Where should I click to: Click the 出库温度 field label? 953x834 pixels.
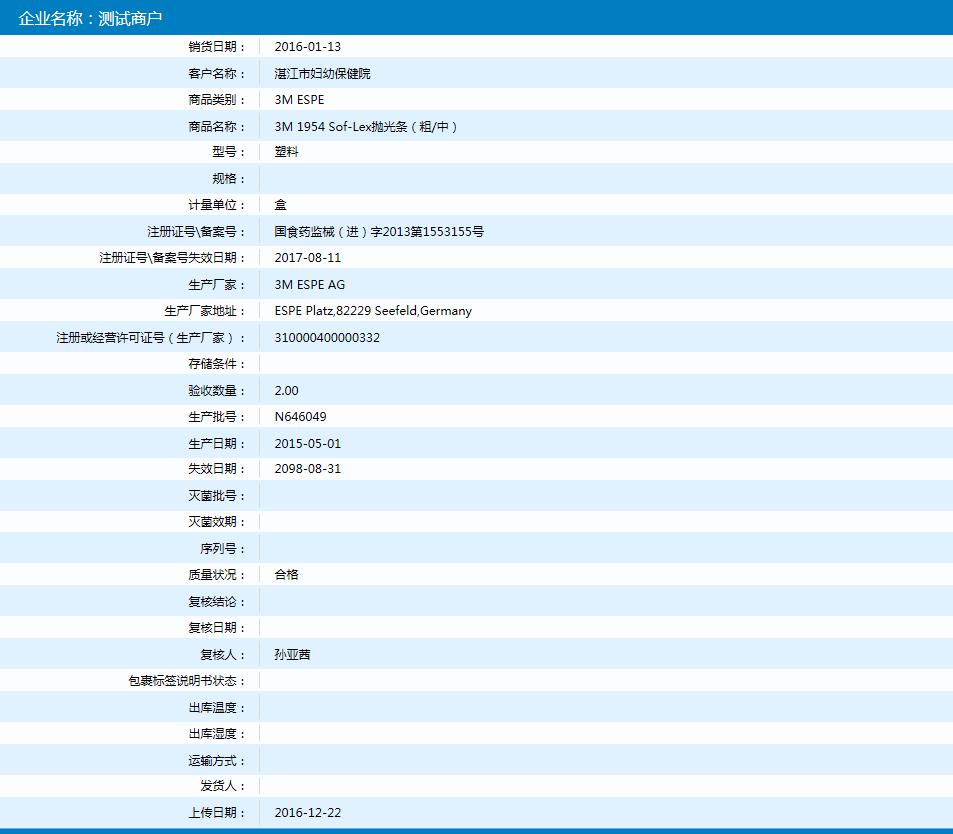[x=216, y=708]
